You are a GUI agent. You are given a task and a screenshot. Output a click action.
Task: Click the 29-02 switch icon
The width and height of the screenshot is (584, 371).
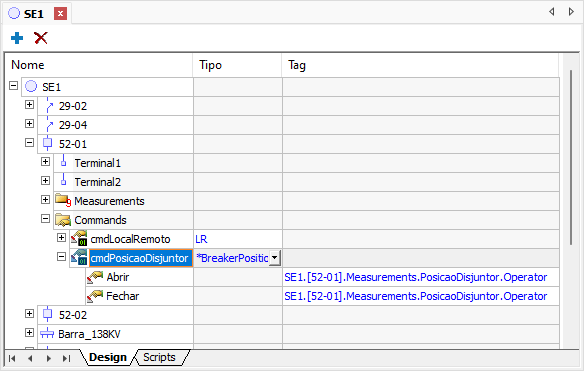point(49,106)
